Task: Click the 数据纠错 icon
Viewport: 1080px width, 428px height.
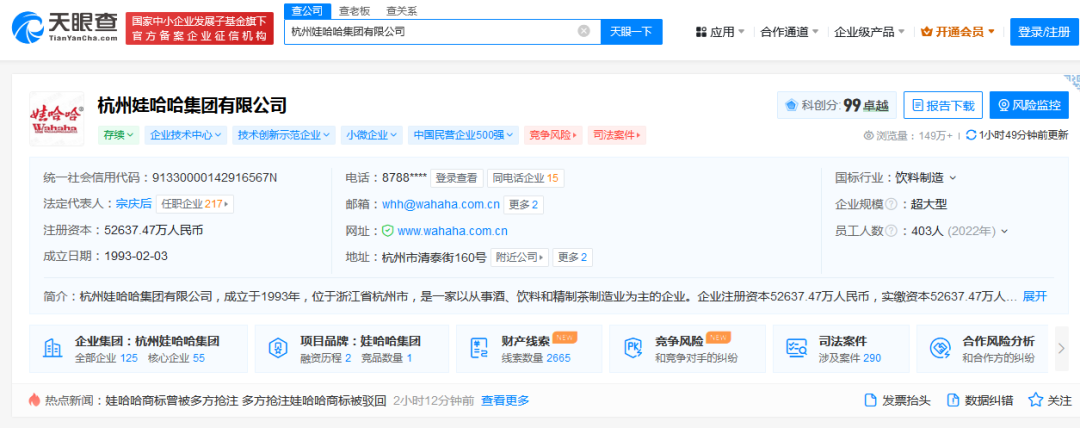Action: coord(953,400)
